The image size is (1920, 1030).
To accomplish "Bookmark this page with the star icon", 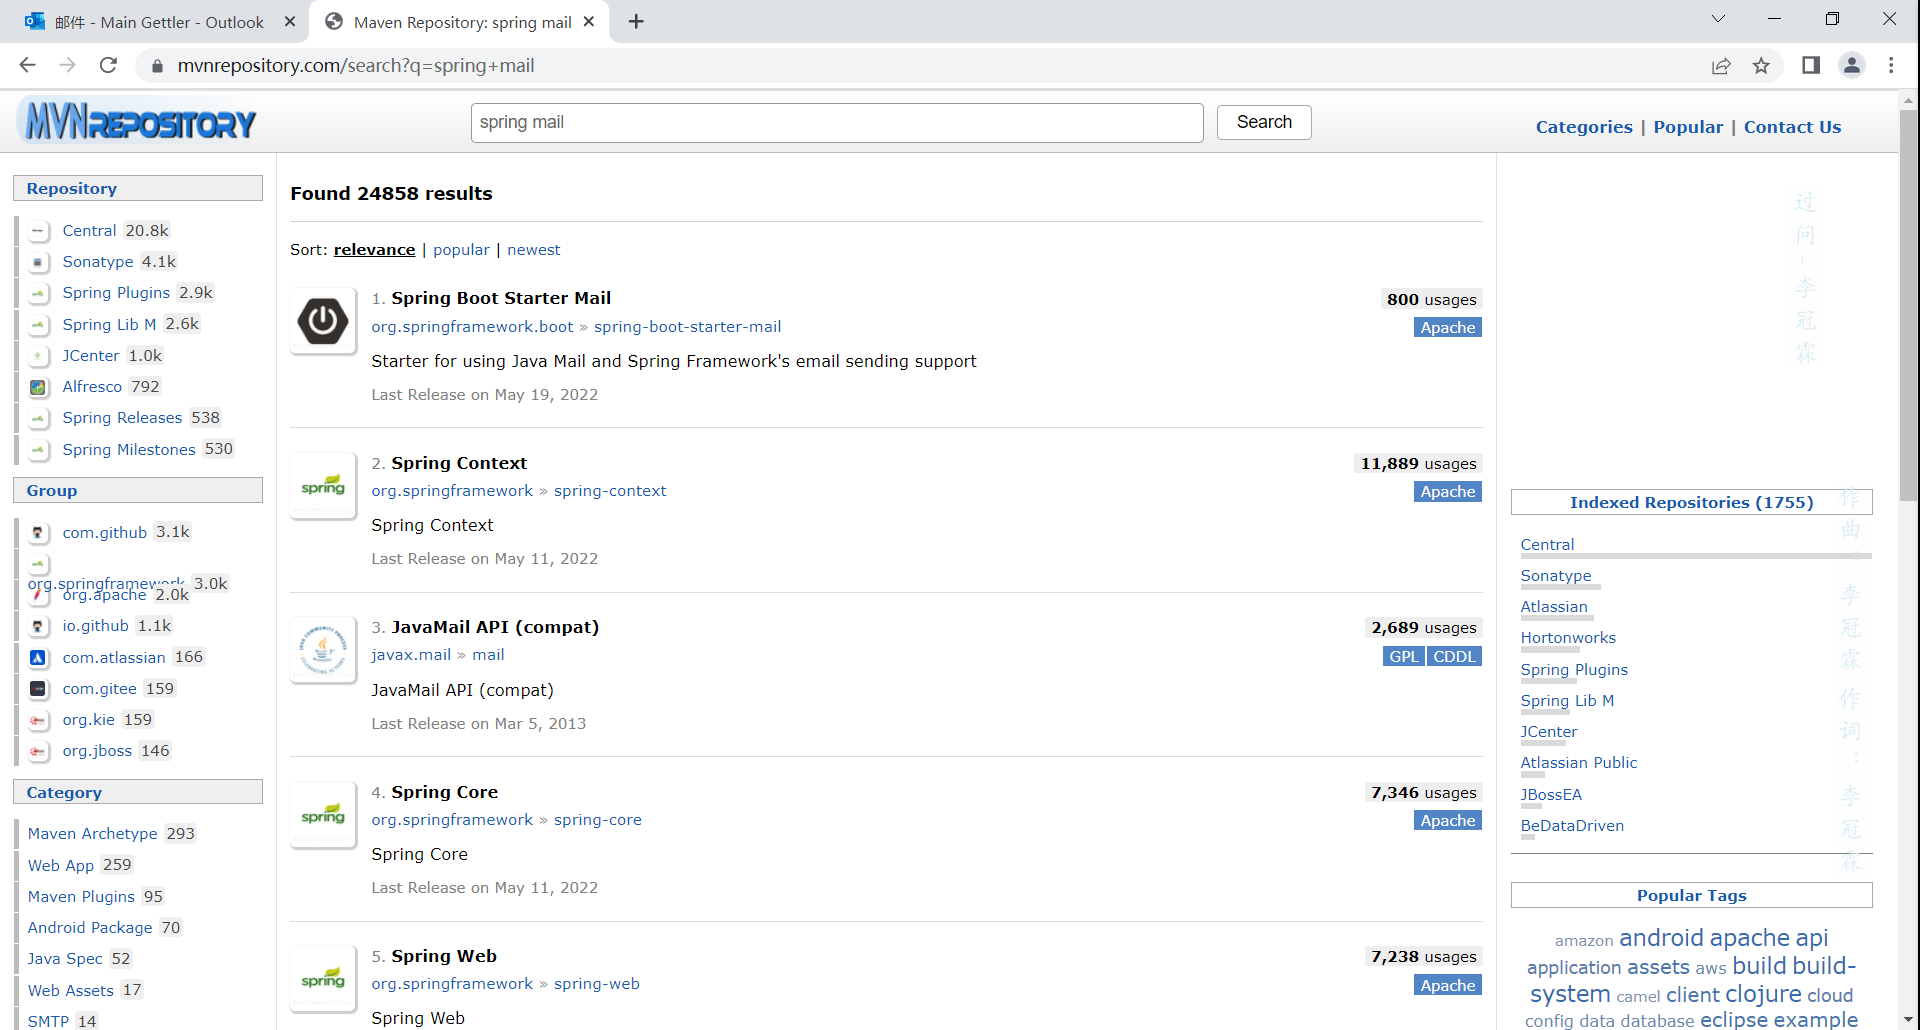I will 1761,66.
